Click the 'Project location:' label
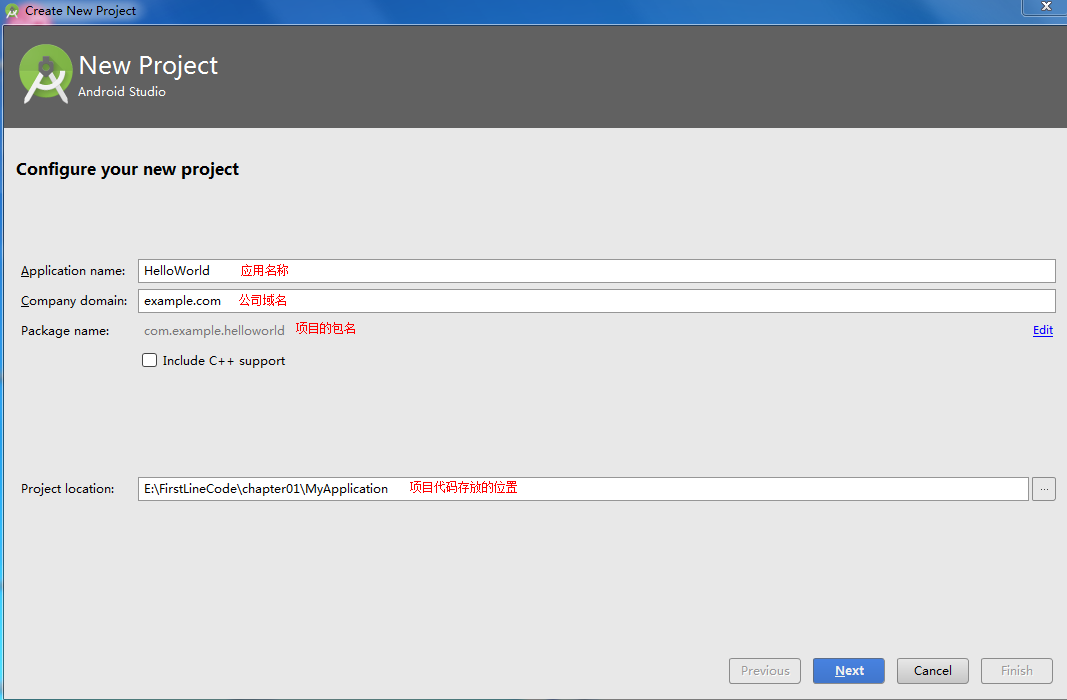The width and height of the screenshot is (1067, 700). click(x=67, y=488)
